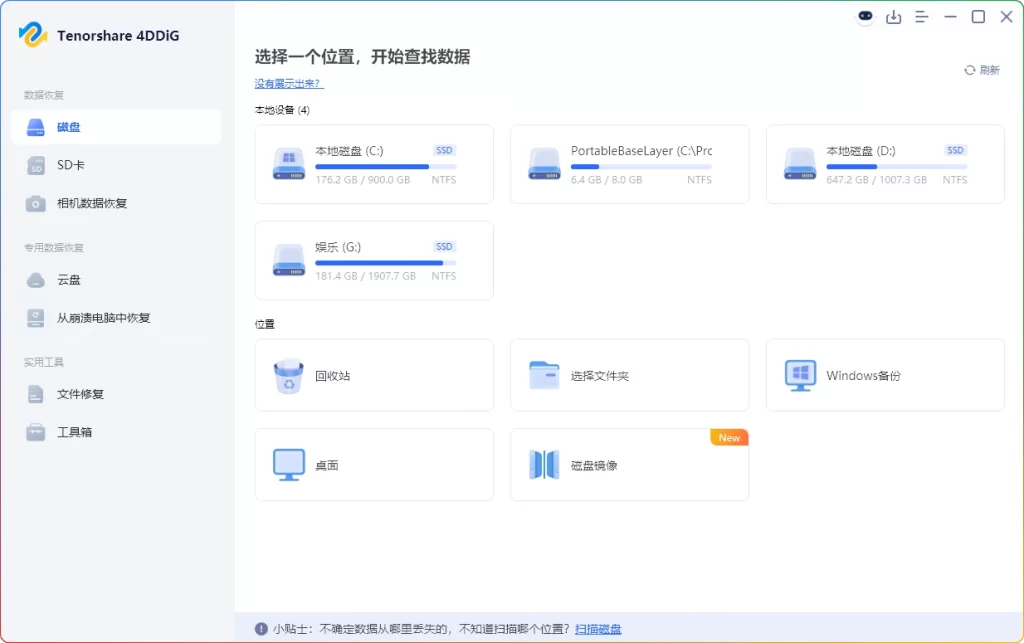This screenshot has width=1024, height=643.
Task: Click the 没有展示出来? link
Action: pyautogui.click(x=288, y=83)
